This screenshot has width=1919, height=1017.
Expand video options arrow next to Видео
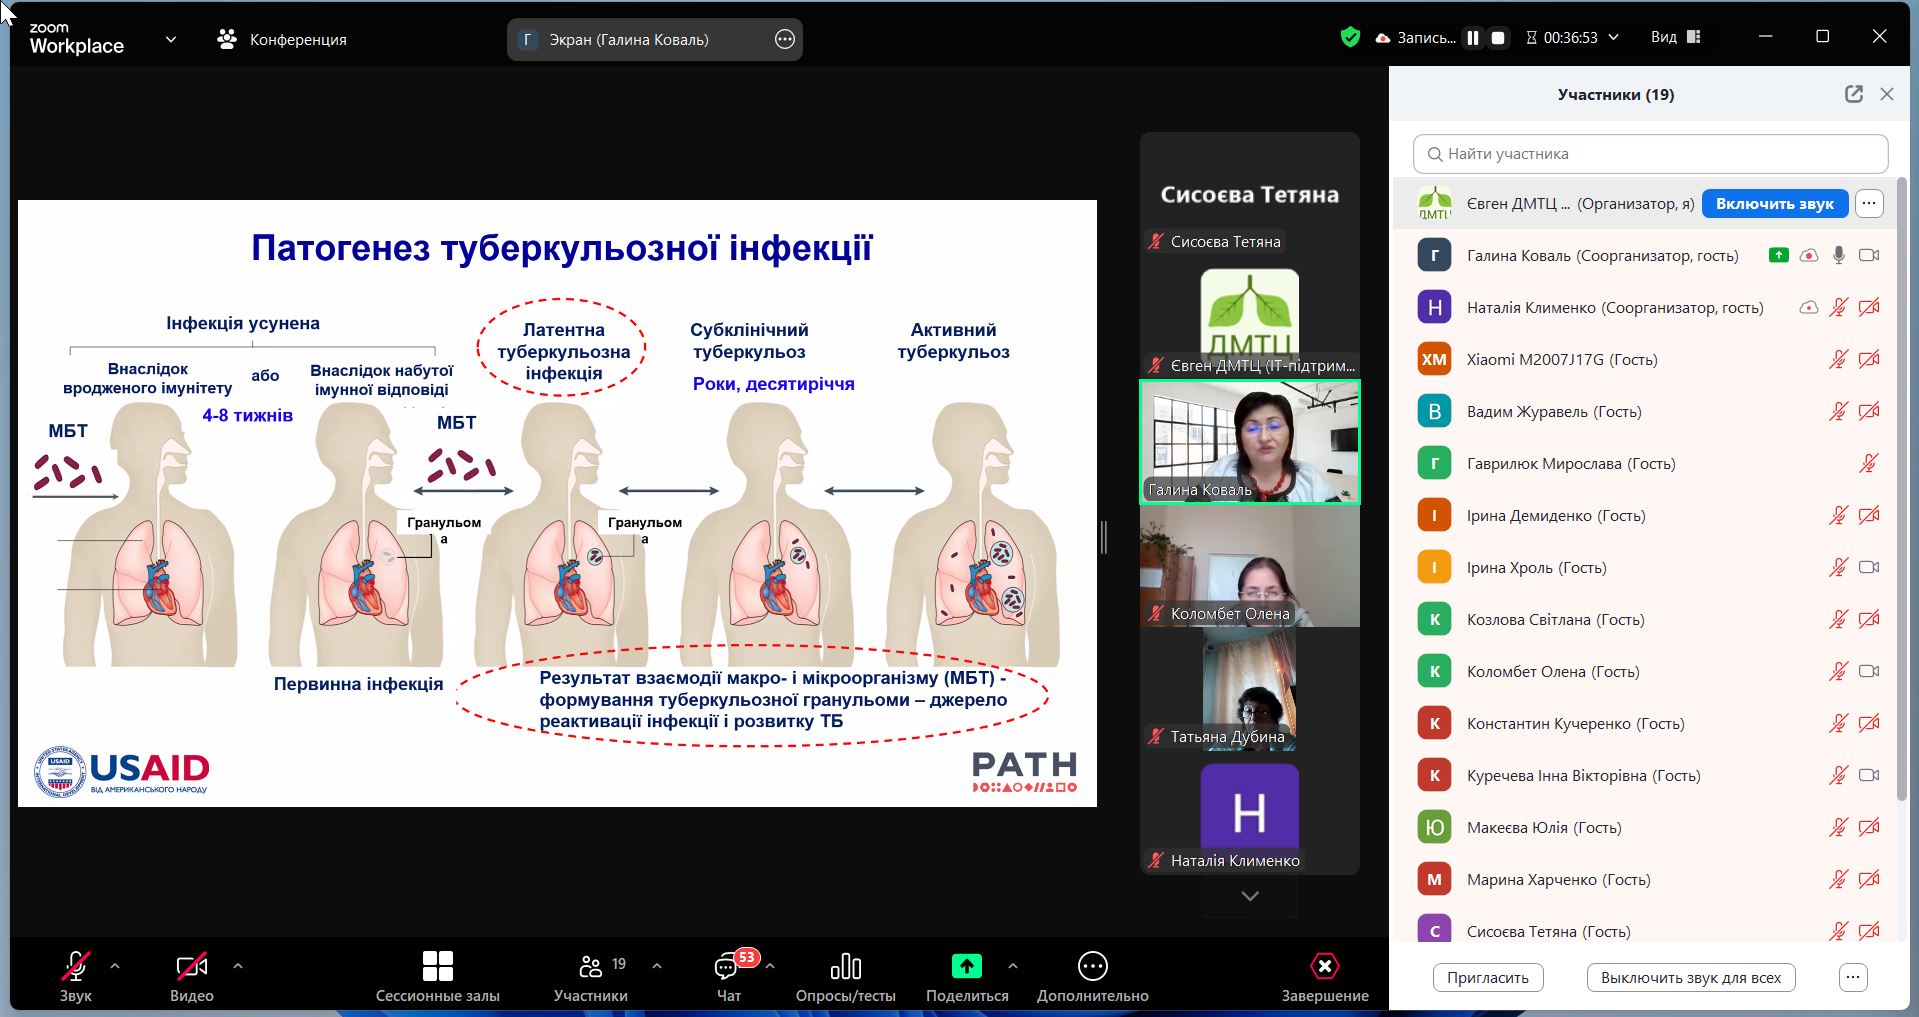click(x=238, y=966)
